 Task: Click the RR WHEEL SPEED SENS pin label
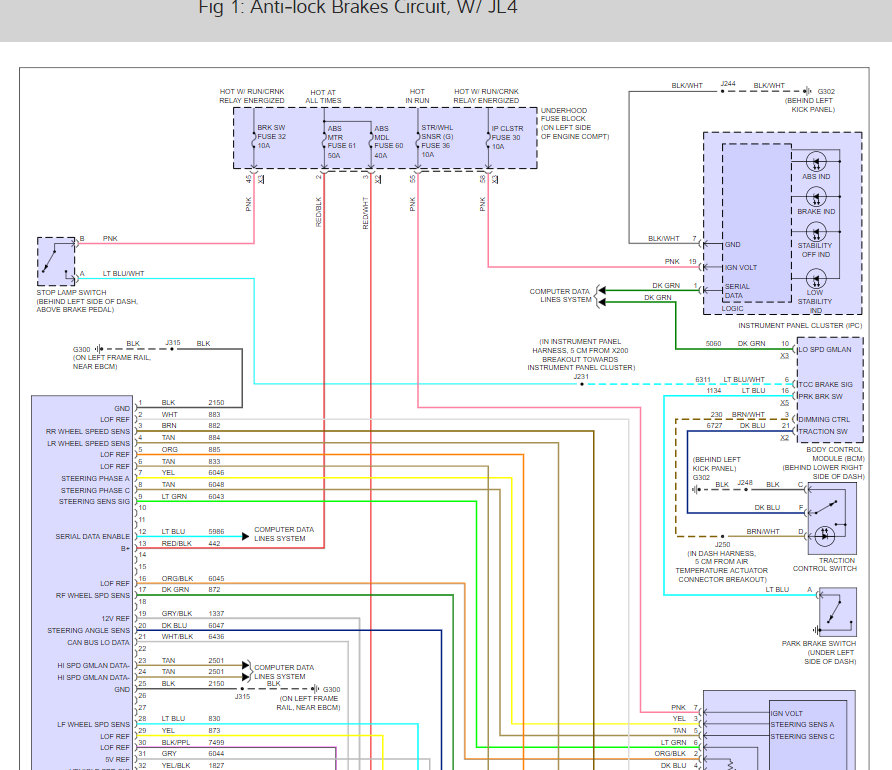tap(88, 432)
